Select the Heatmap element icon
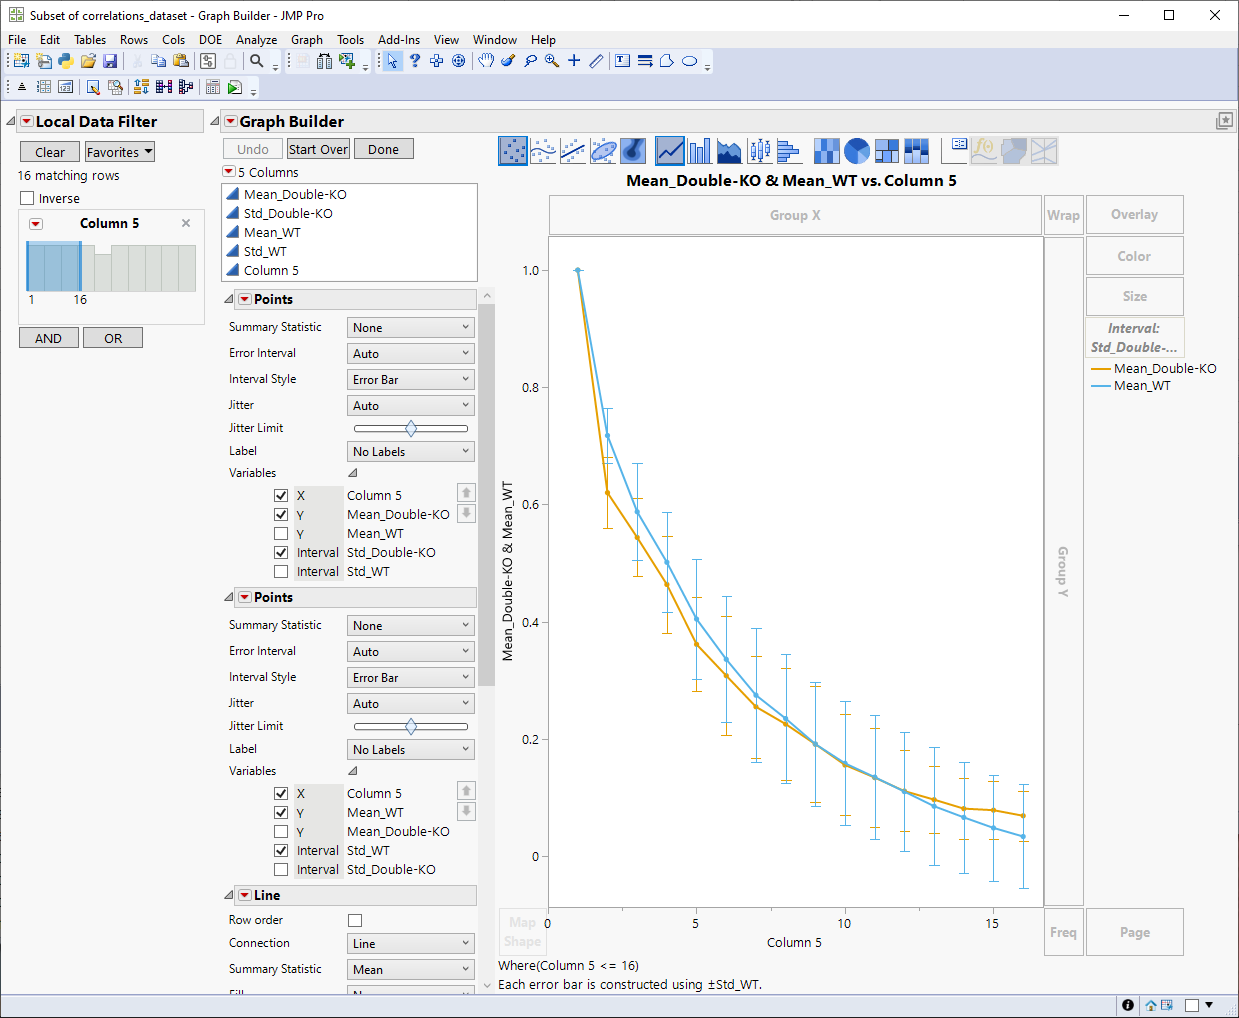The image size is (1239, 1018). click(x=826, y=151)
